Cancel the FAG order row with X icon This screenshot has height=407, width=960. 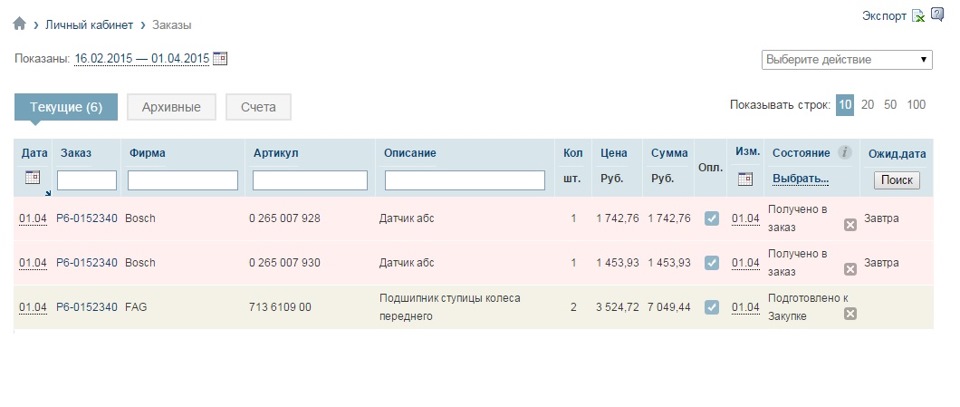(850, 314)
